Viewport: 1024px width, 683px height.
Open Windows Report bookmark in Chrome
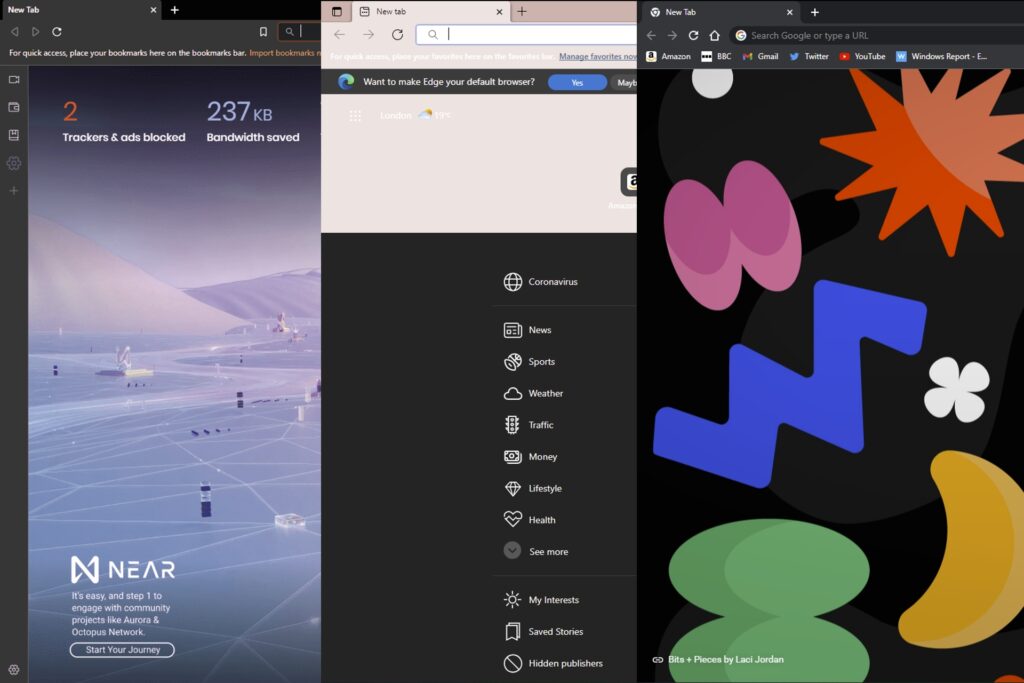pyautogui.click(x=941, y=56)
